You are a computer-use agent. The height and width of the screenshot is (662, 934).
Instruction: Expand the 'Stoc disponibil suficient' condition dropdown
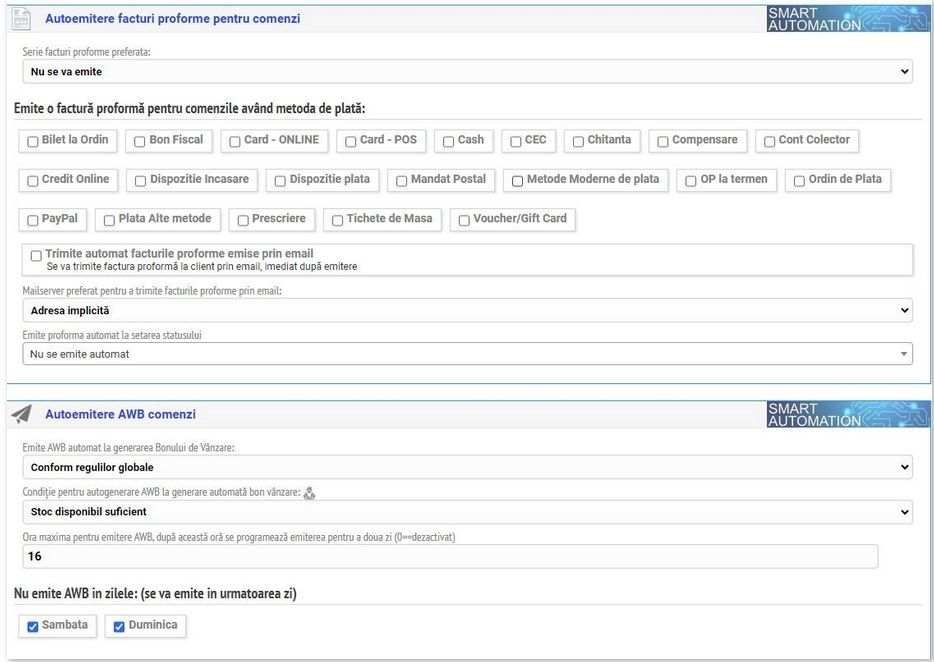click(x=467, y=512)
